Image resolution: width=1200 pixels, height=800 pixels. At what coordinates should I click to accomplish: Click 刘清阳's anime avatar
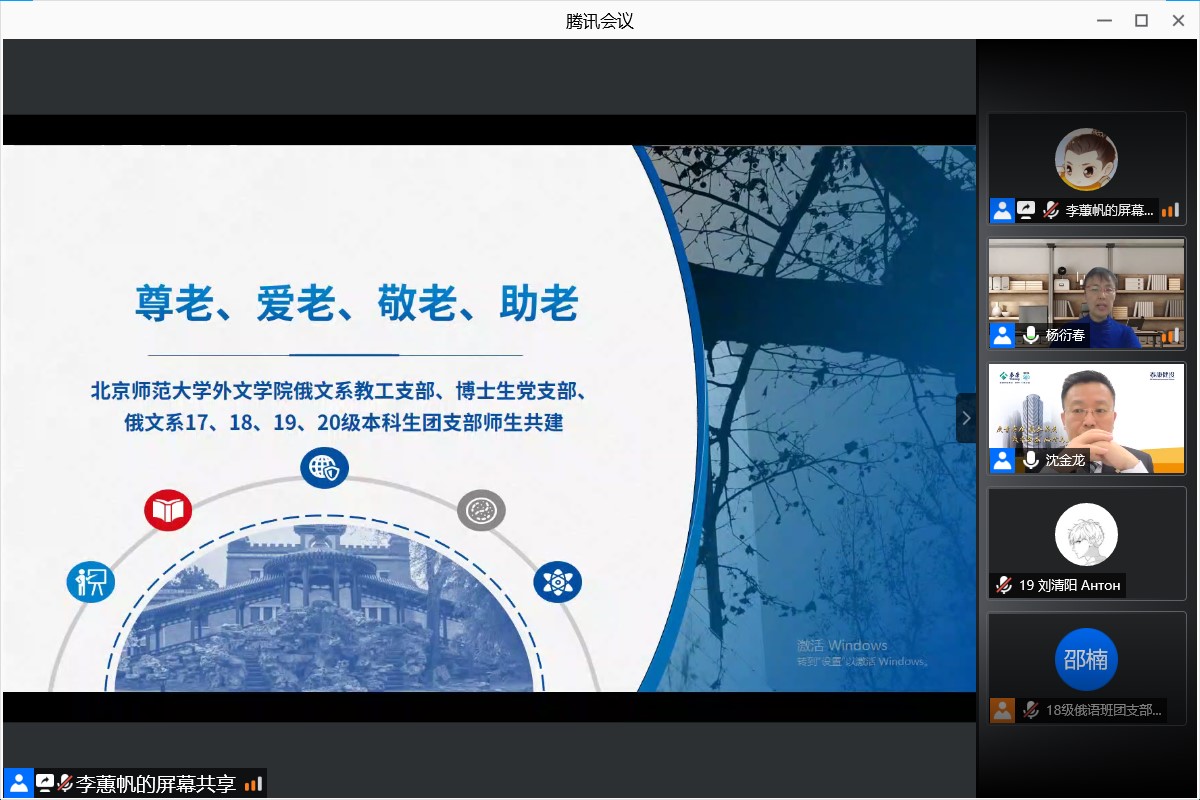(1086, 534)
